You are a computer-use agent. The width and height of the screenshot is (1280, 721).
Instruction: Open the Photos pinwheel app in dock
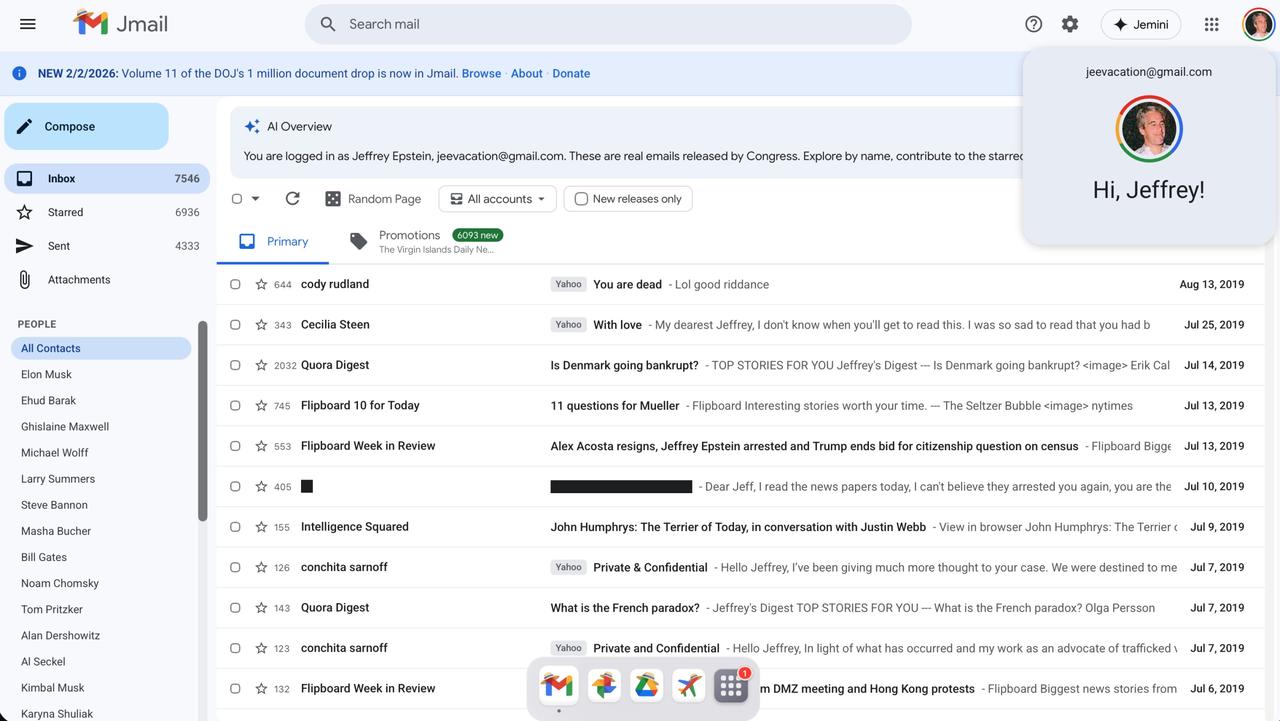pos(603,685)
